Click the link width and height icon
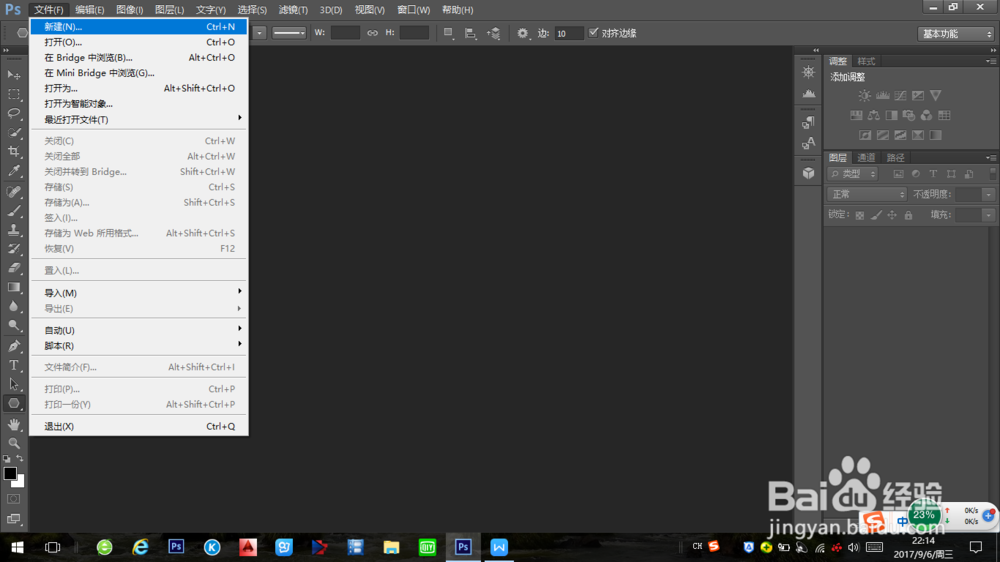The height and width of the screenshot is (562, 1000). (x=372, y=33)
